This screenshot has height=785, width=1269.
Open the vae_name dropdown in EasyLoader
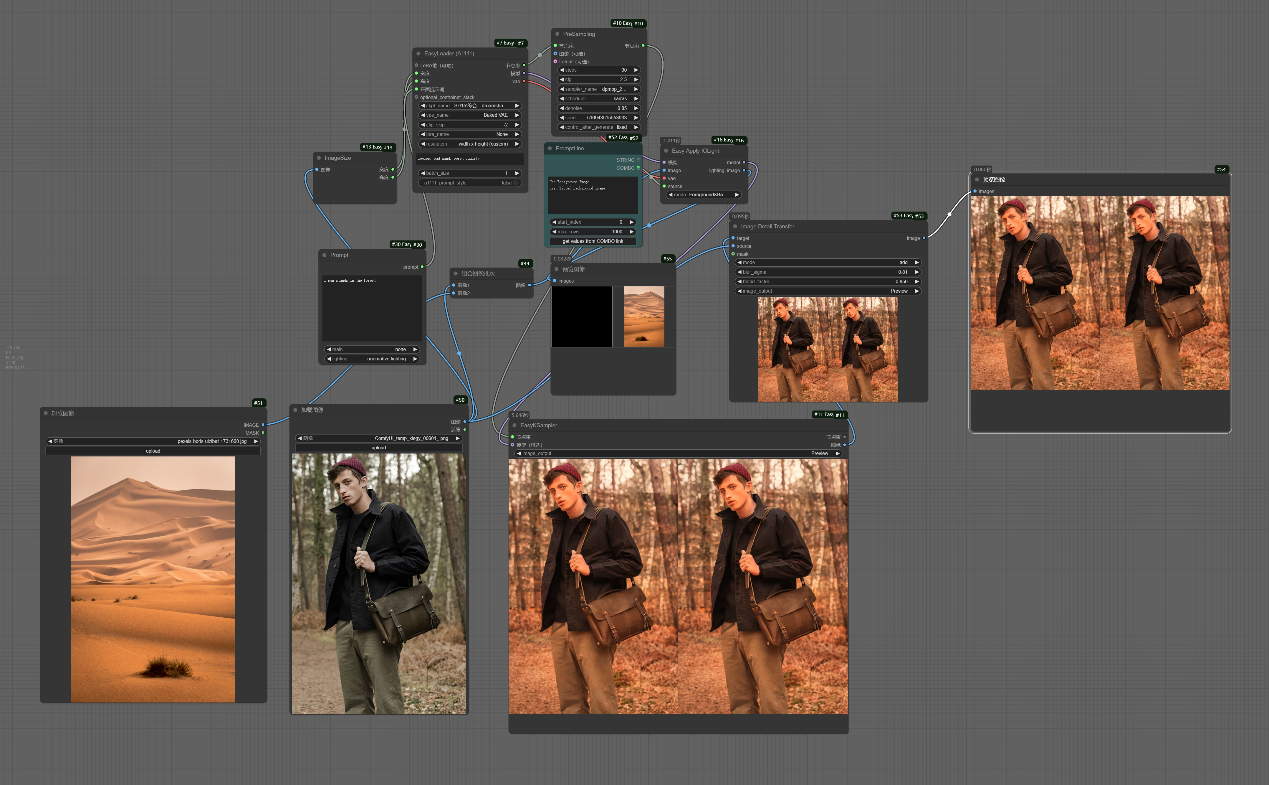coord(468,115)
